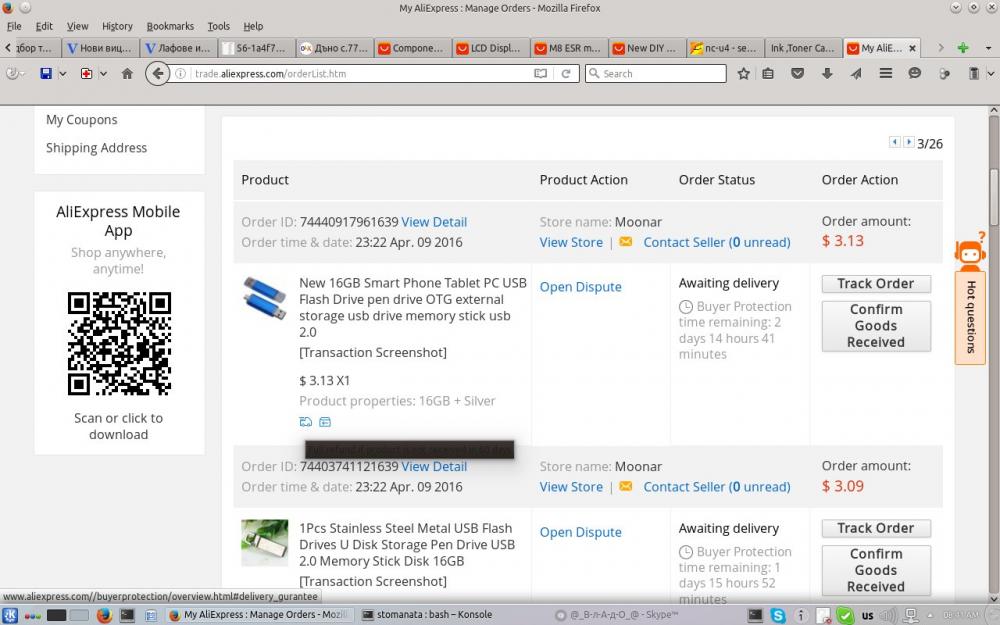Expand the toolbar overflow arrow at far right
Image resolution: width=1000 pixels, height=625 pixels.
pos(990,73)
